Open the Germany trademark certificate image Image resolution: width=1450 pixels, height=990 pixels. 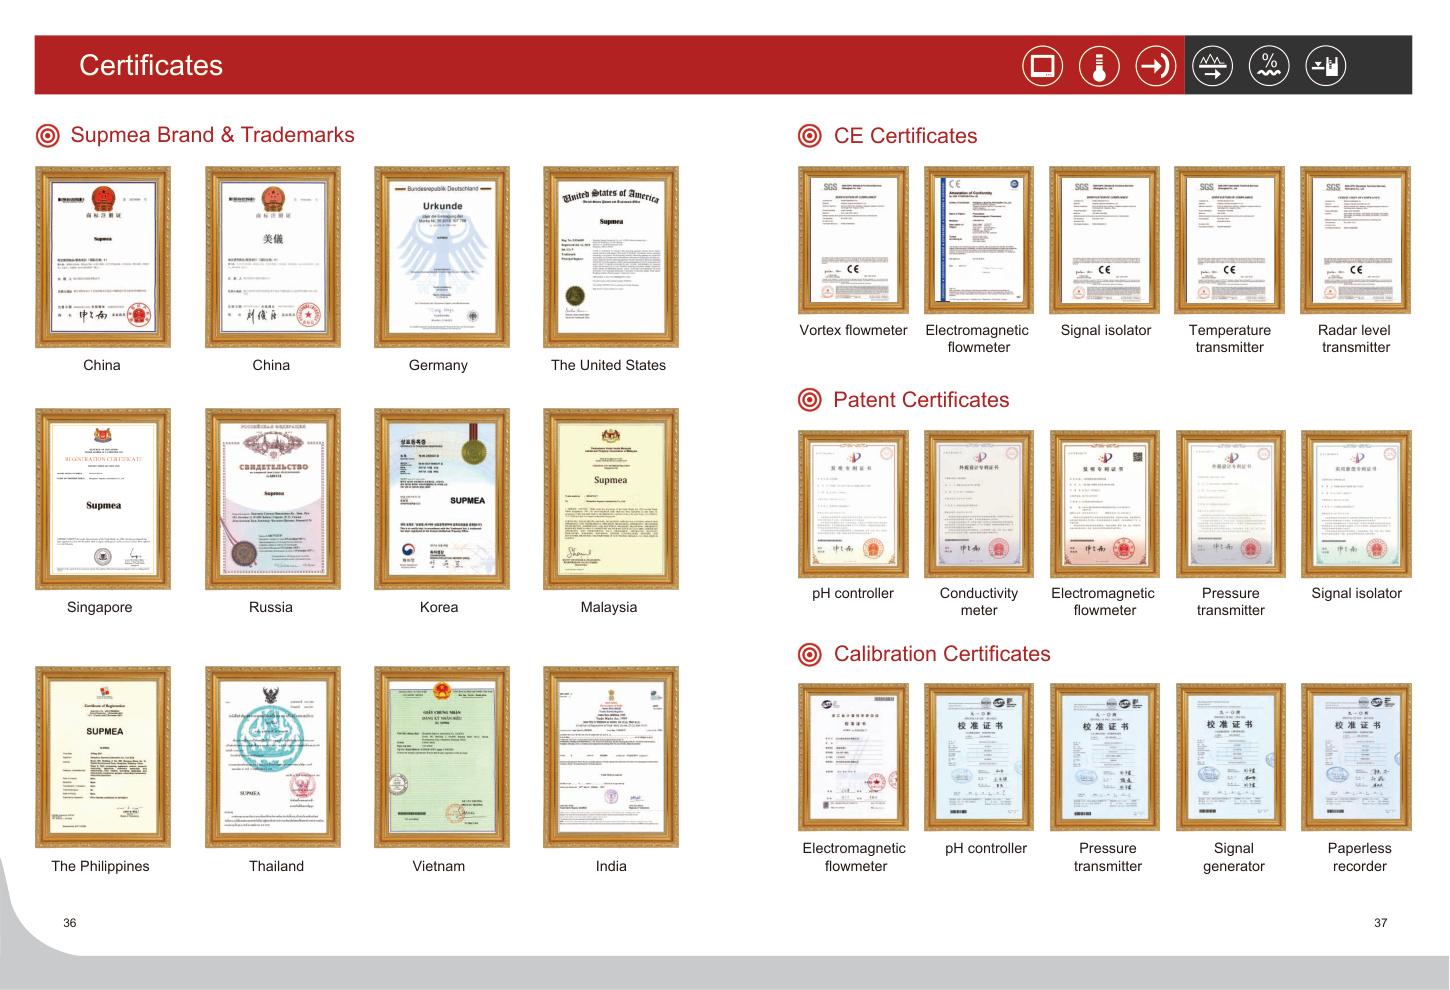[x=442, y=257]
